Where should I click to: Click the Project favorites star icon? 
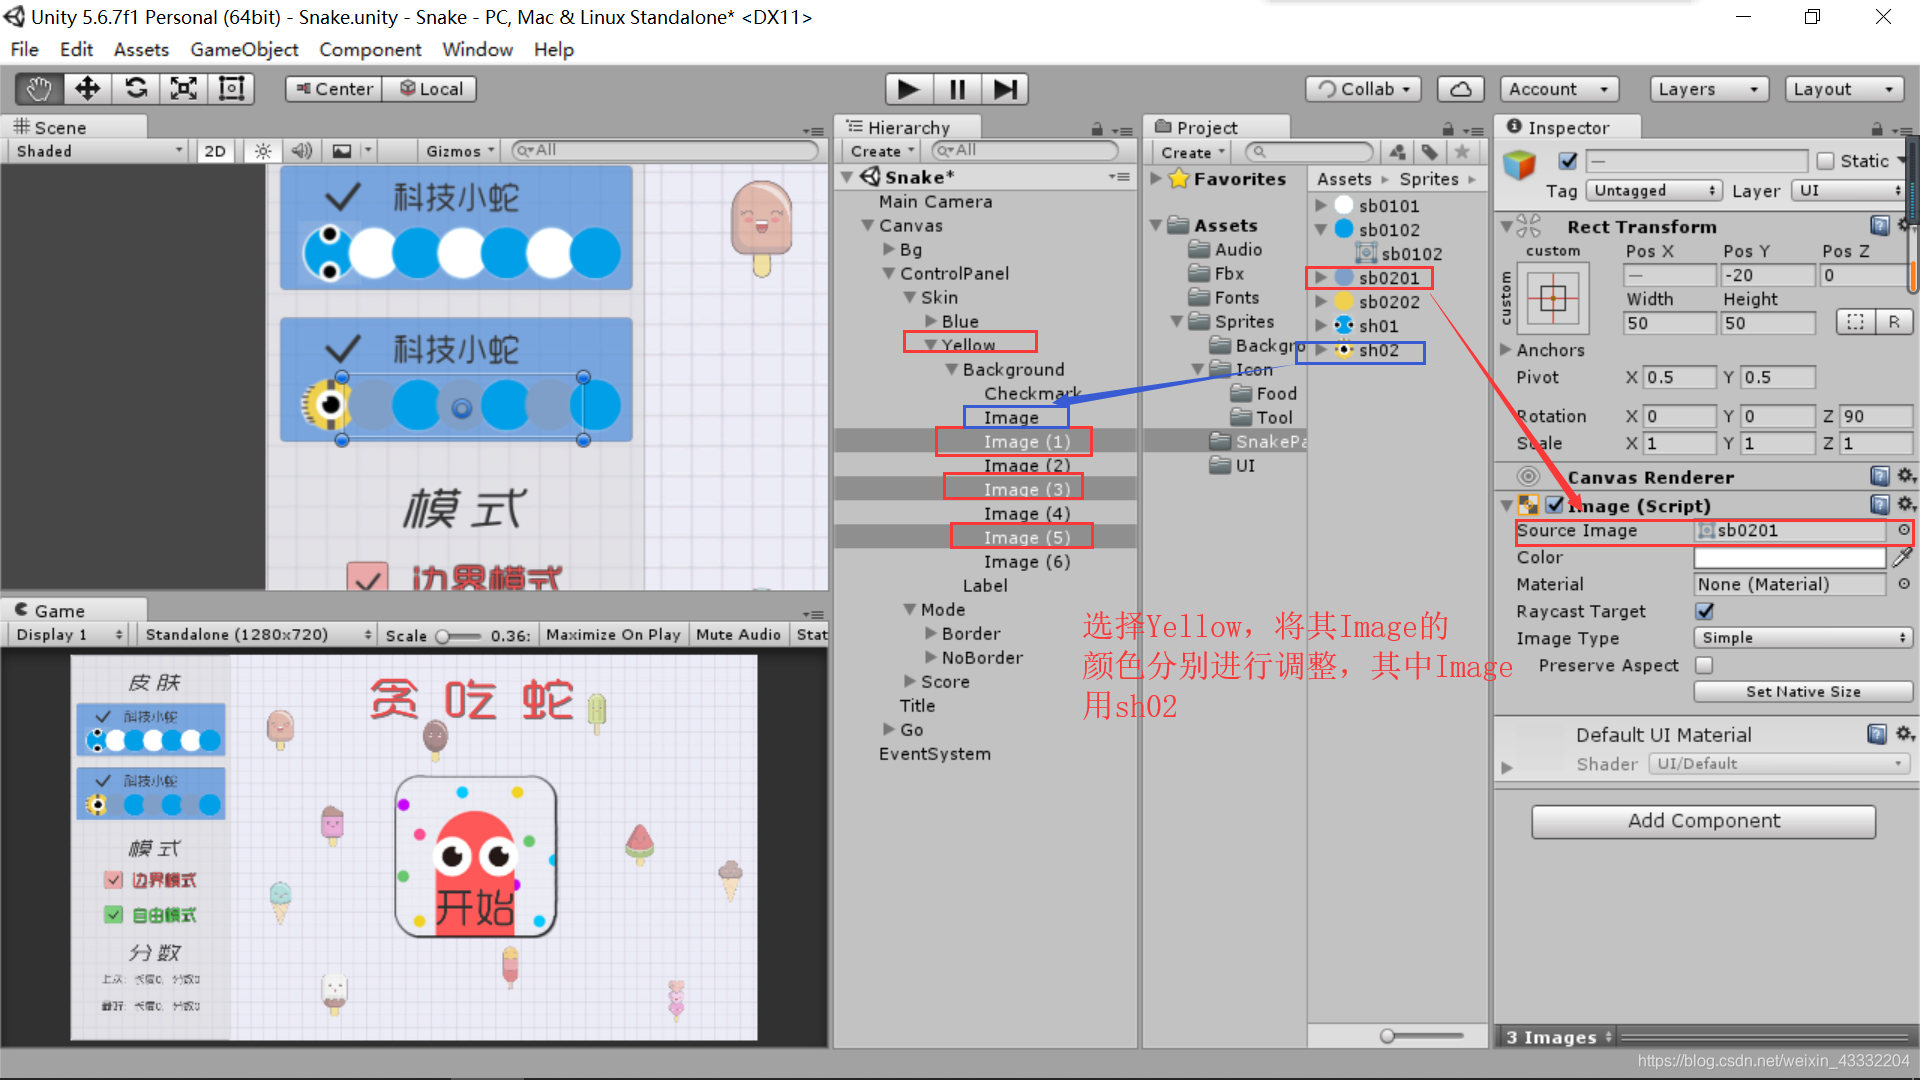1462,152
